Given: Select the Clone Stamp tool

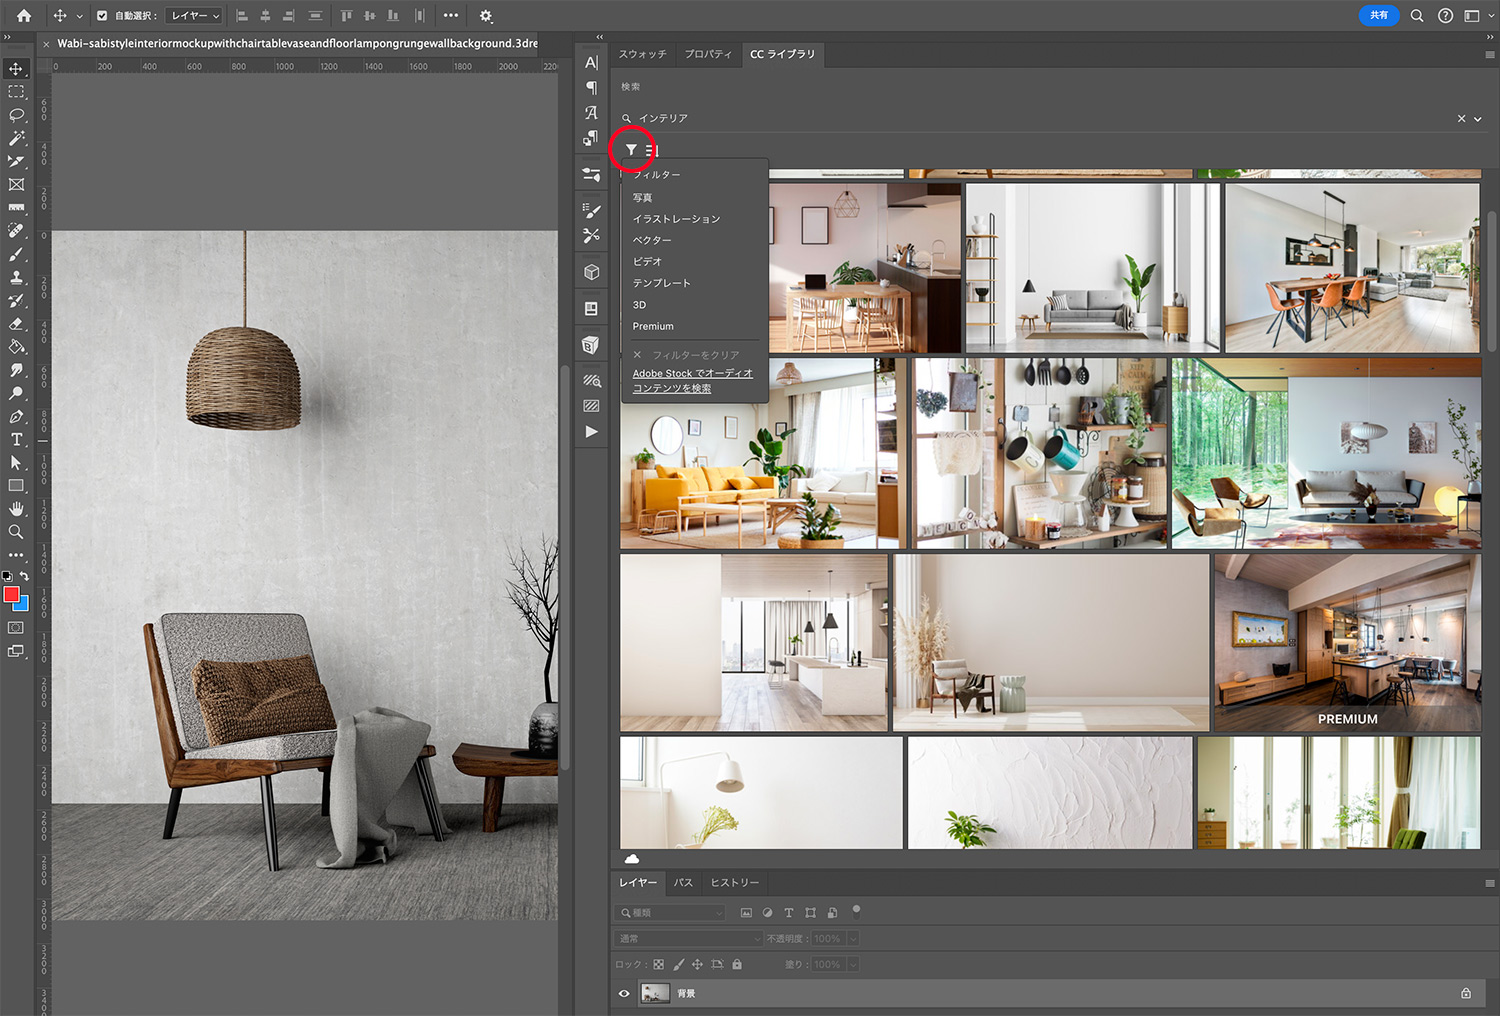Looking at the screenshot, I should [16, 277].
